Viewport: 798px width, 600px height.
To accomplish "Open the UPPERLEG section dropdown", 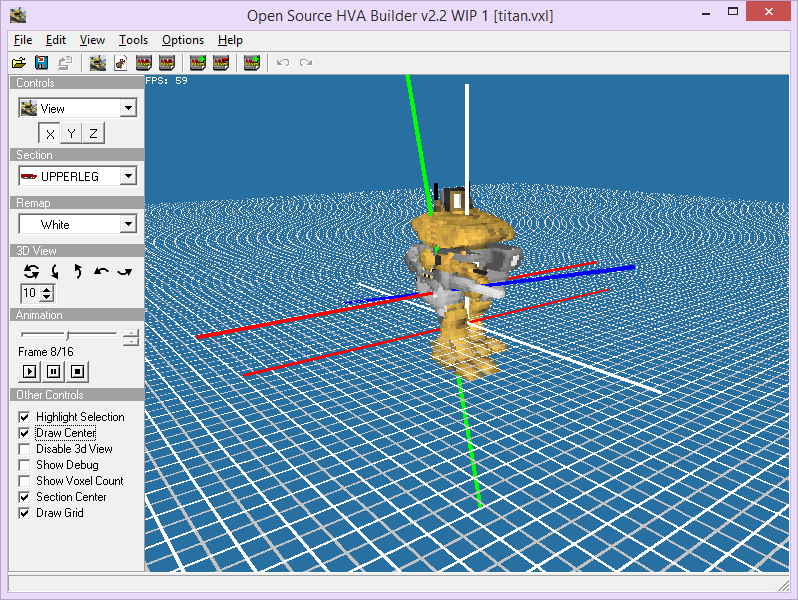I will point(128,176).
